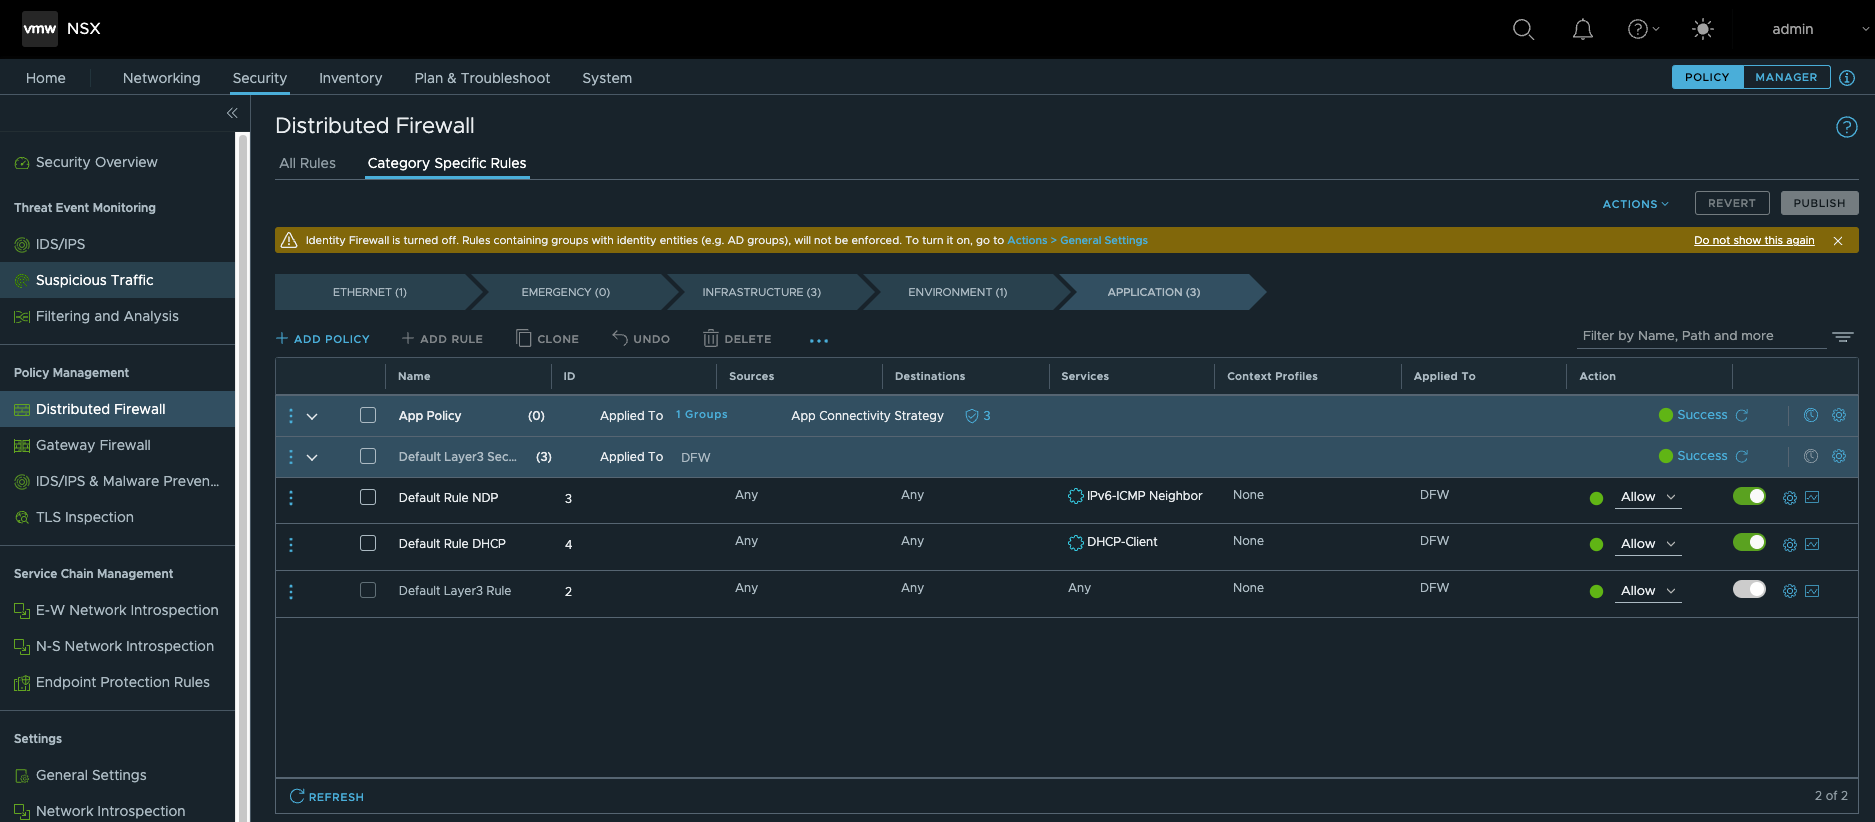Screen dimensions: 1875x822
Task: Open the row menu for Default Rule DHCP
Action: coord(291,544)
